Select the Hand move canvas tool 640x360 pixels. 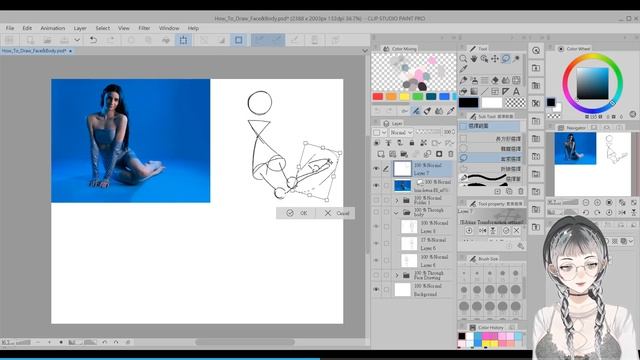tap(474, 59)
